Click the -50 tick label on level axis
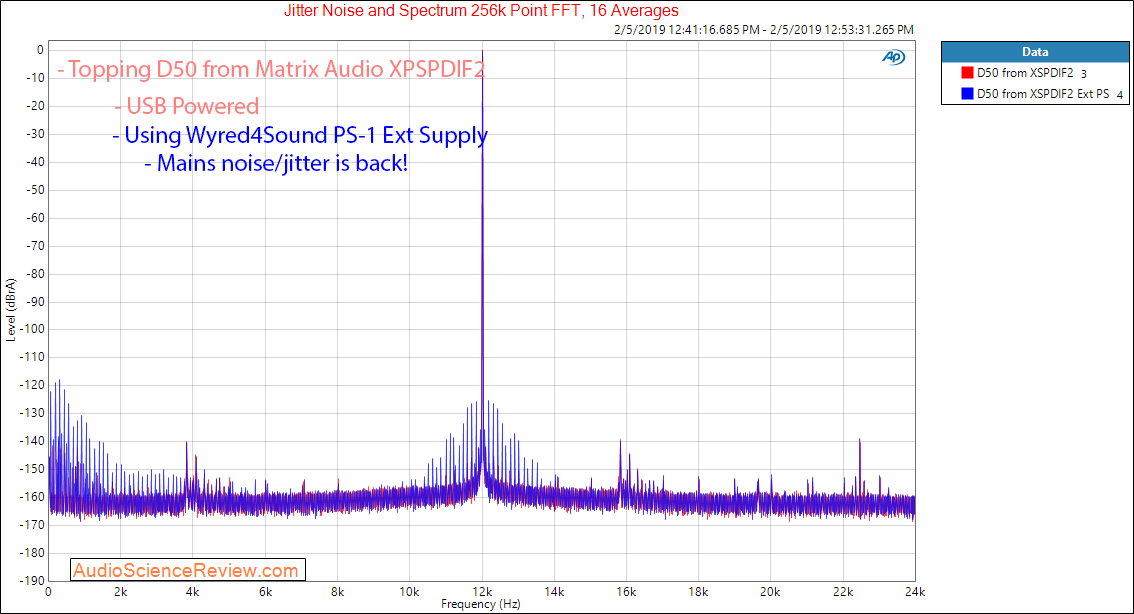 (34, 189)
